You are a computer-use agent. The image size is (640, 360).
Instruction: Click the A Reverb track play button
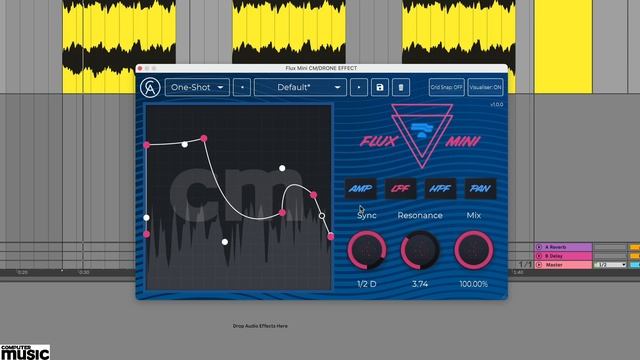tap(539, 247)
